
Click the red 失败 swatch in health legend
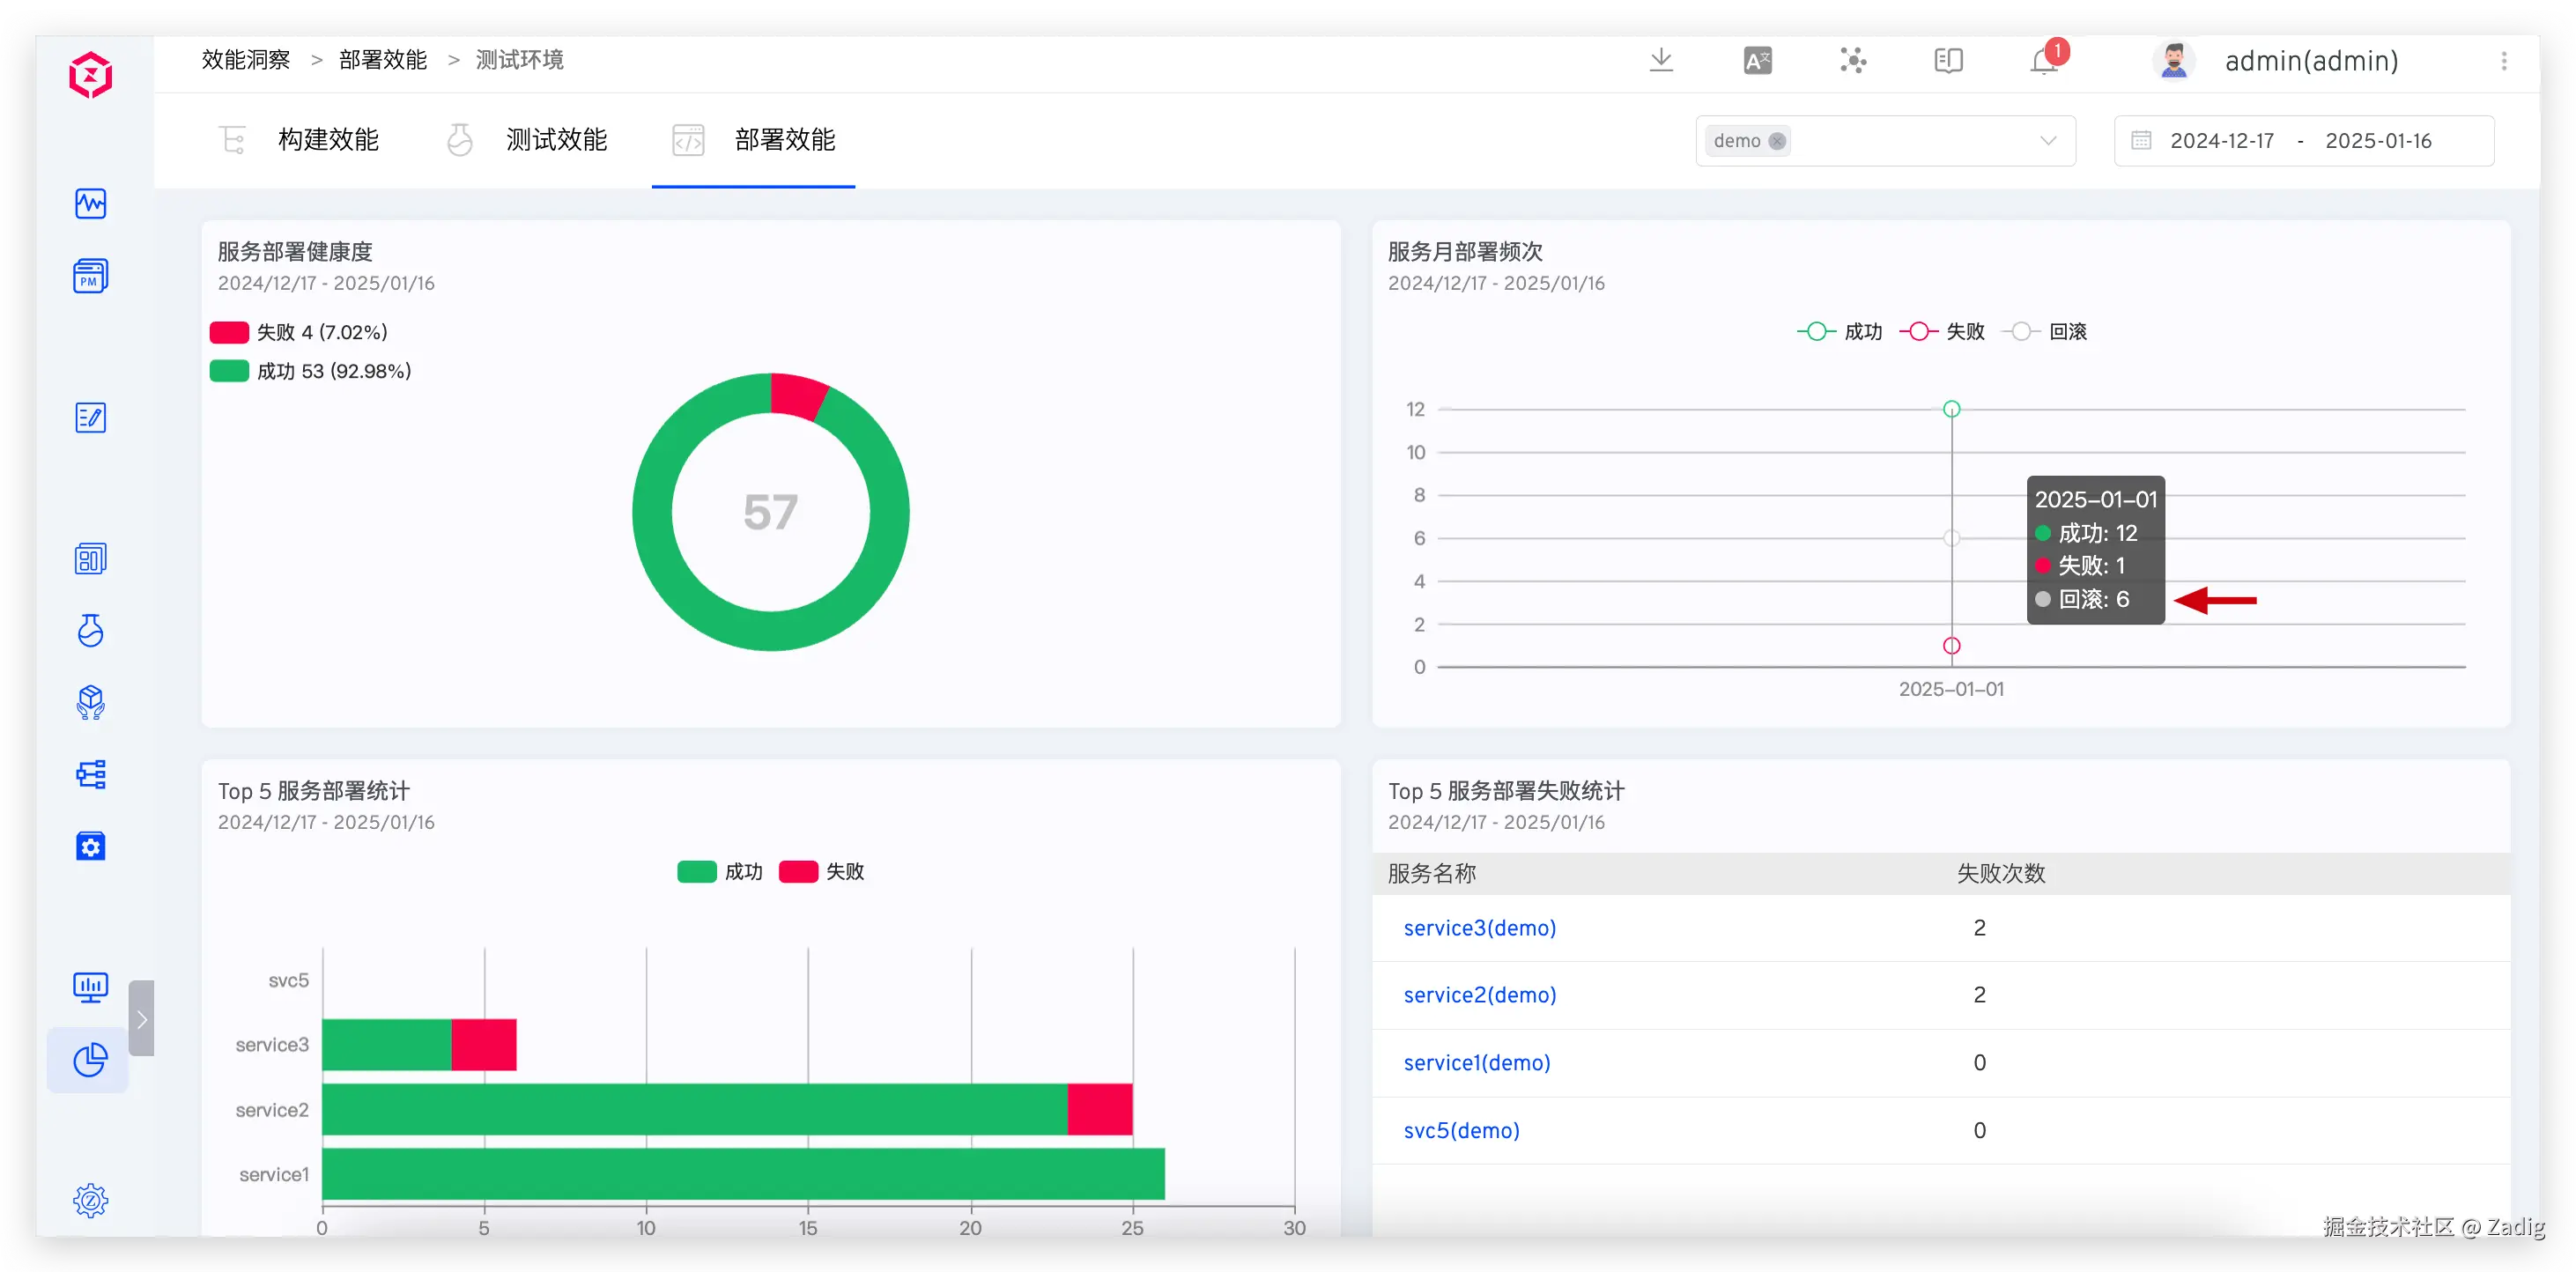click(229, 332)
